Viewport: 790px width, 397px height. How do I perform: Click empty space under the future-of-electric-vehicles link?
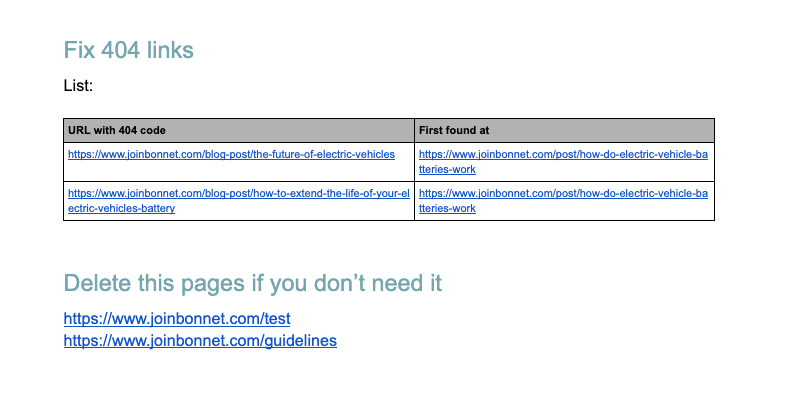239,171
